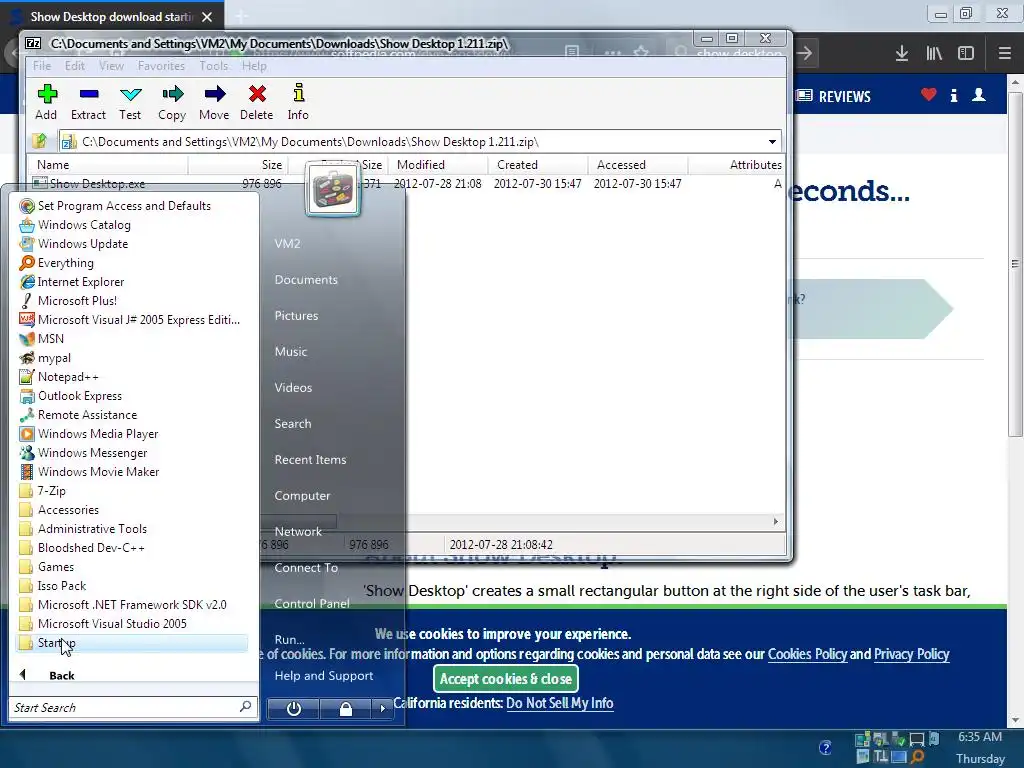Screen dimensions: 1024x768
Task: Click the Move toolbar icon
Action: click(x=214, y=102)
